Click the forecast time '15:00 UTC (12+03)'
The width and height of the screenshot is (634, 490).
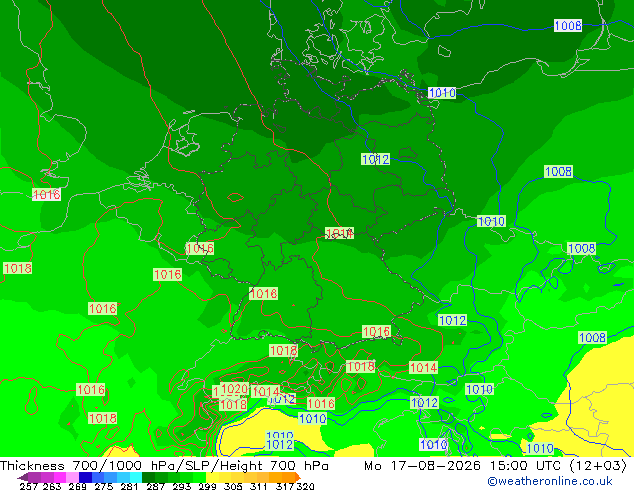pos(558,466)
